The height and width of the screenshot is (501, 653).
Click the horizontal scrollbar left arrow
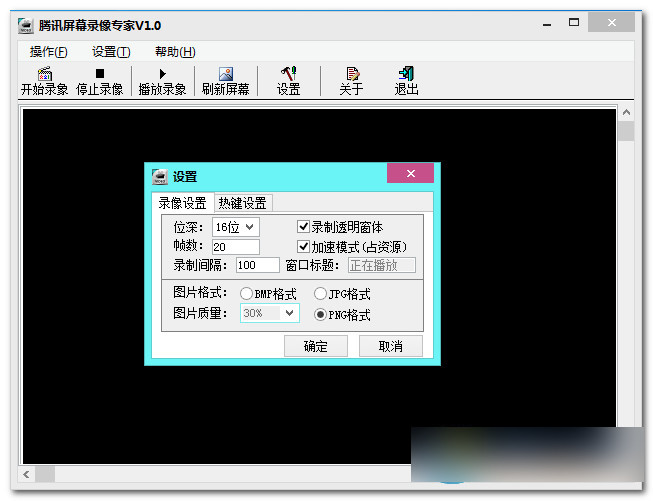(28, 474)
